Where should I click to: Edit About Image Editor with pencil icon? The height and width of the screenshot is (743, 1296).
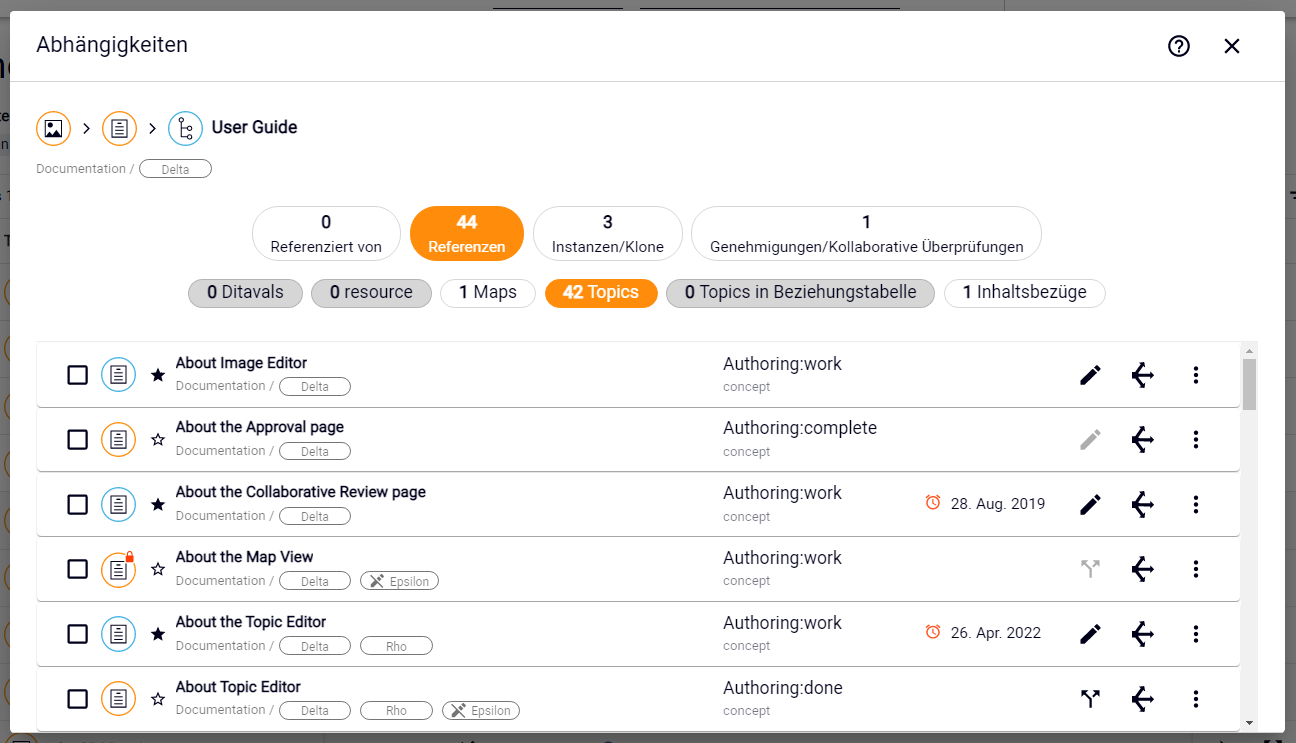pyautogui.click(x=1090, y=375)
